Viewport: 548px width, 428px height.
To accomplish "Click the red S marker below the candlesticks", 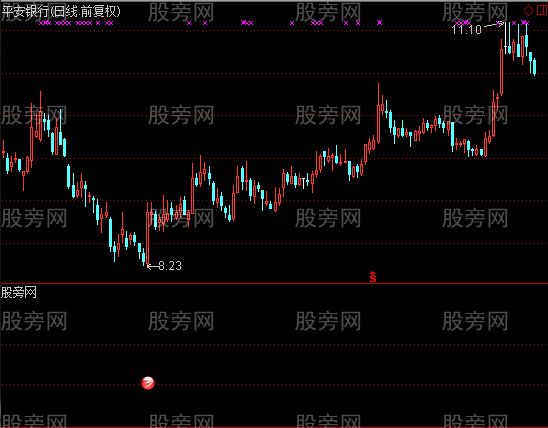I will click(373, 277).
